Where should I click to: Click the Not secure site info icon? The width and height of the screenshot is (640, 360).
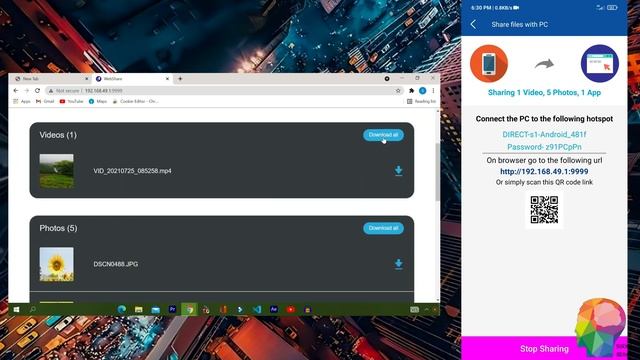pyautogui.click(x=51, y=91)
